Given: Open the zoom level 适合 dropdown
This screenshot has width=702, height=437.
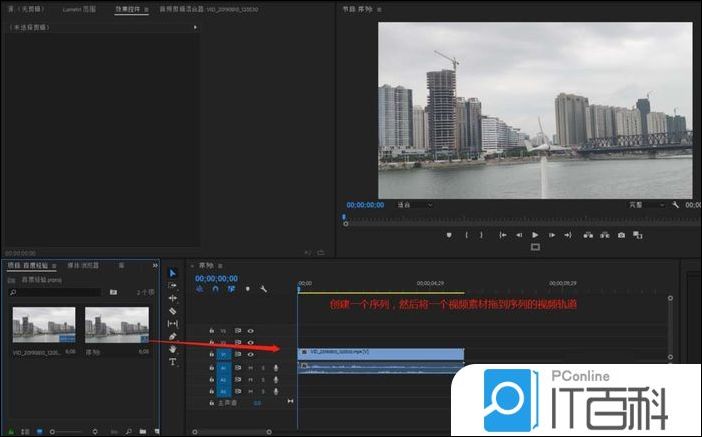Looking at the screenshot, I should tap(412, 205).
